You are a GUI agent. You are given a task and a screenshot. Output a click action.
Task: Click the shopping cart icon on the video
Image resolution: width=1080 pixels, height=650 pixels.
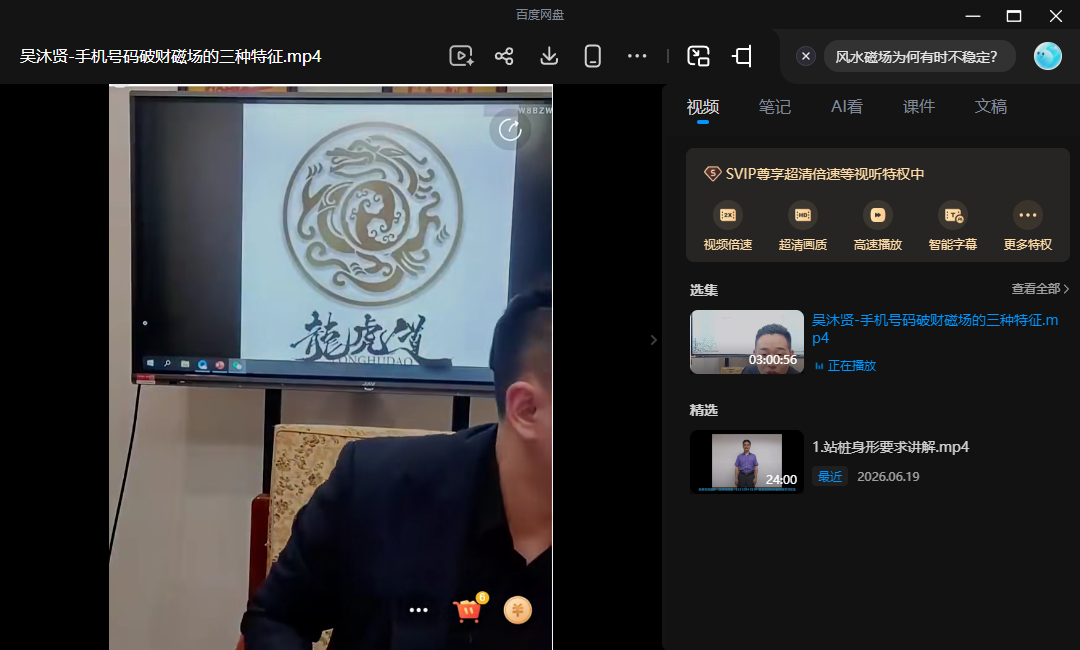469,609
